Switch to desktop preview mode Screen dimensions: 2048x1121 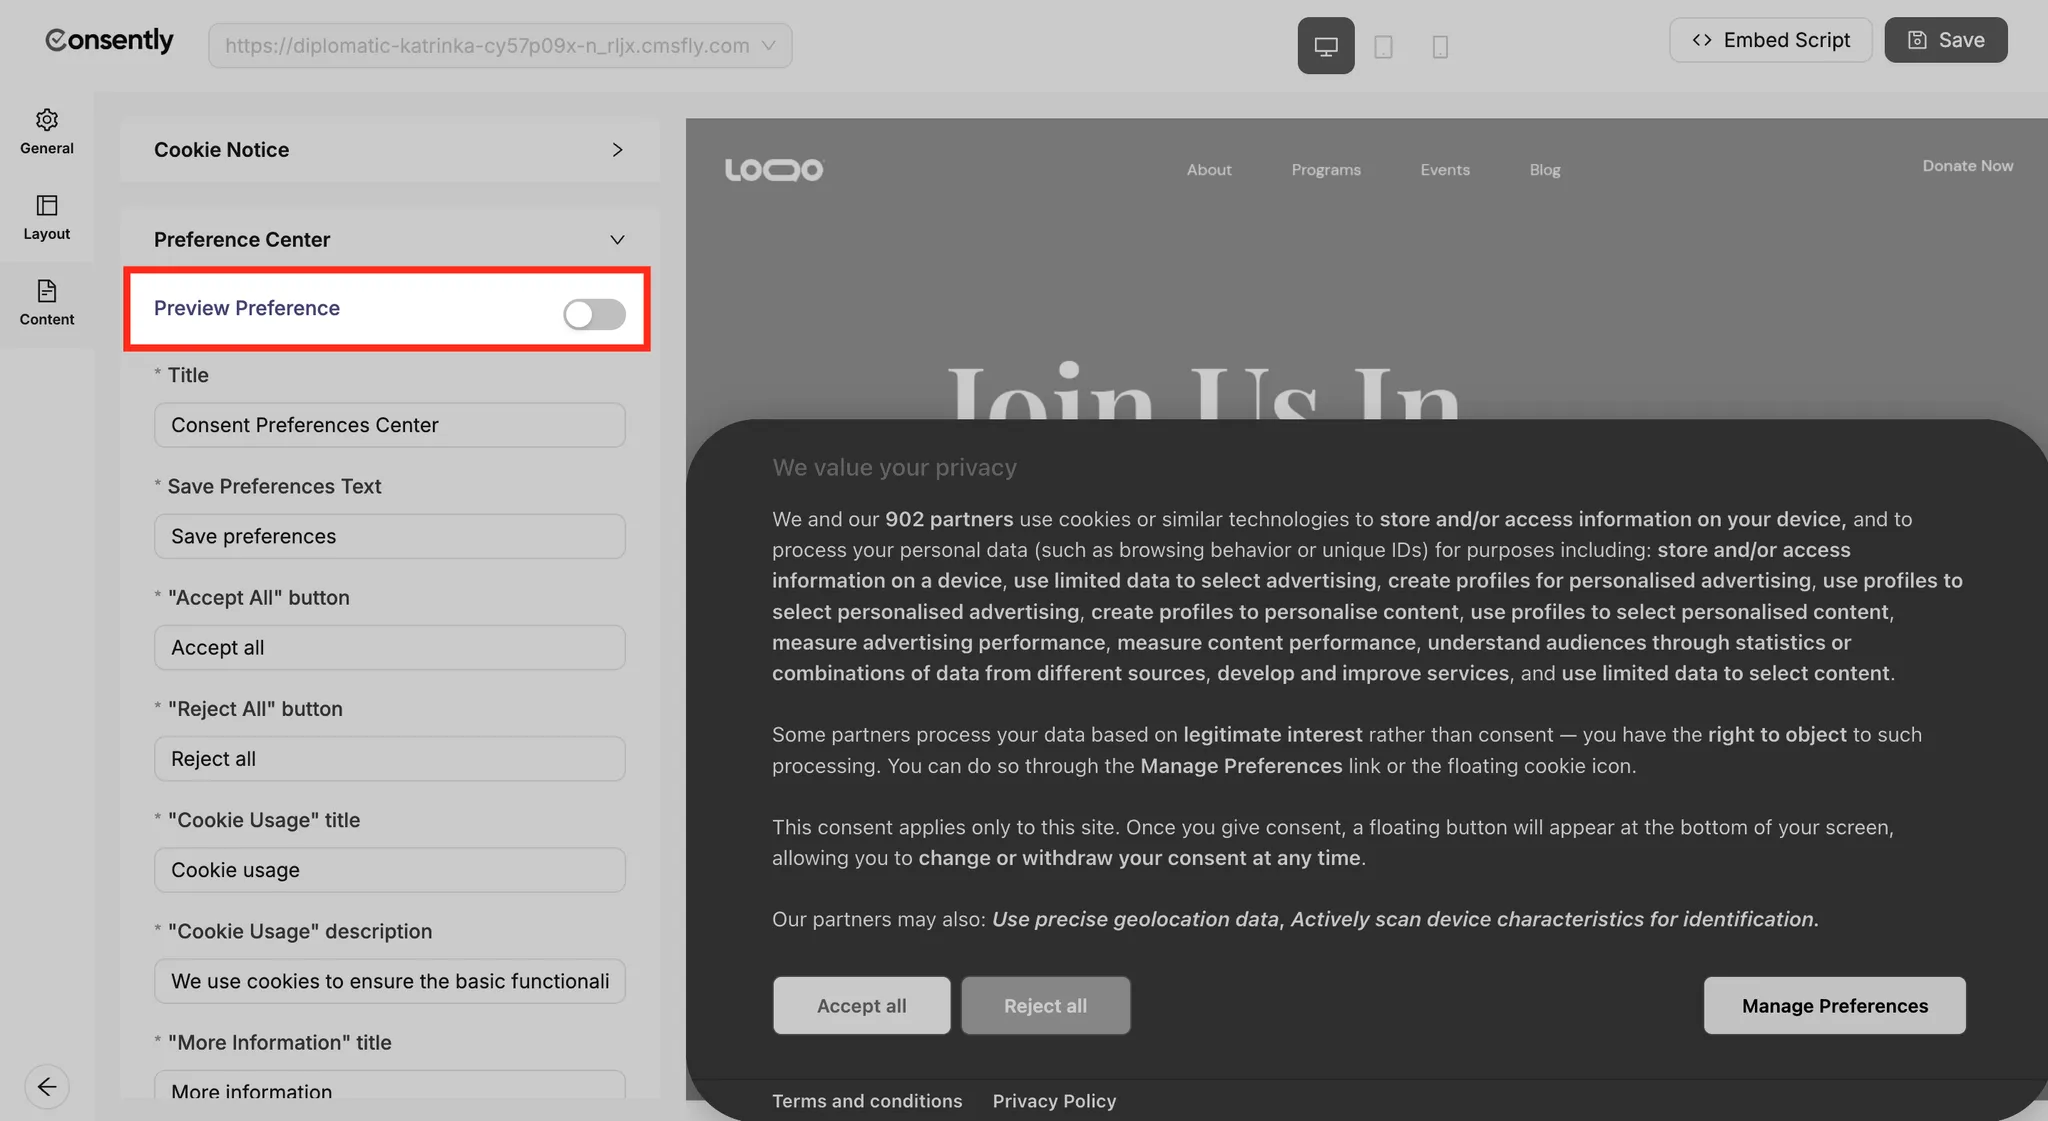(x=1326, y=46)
